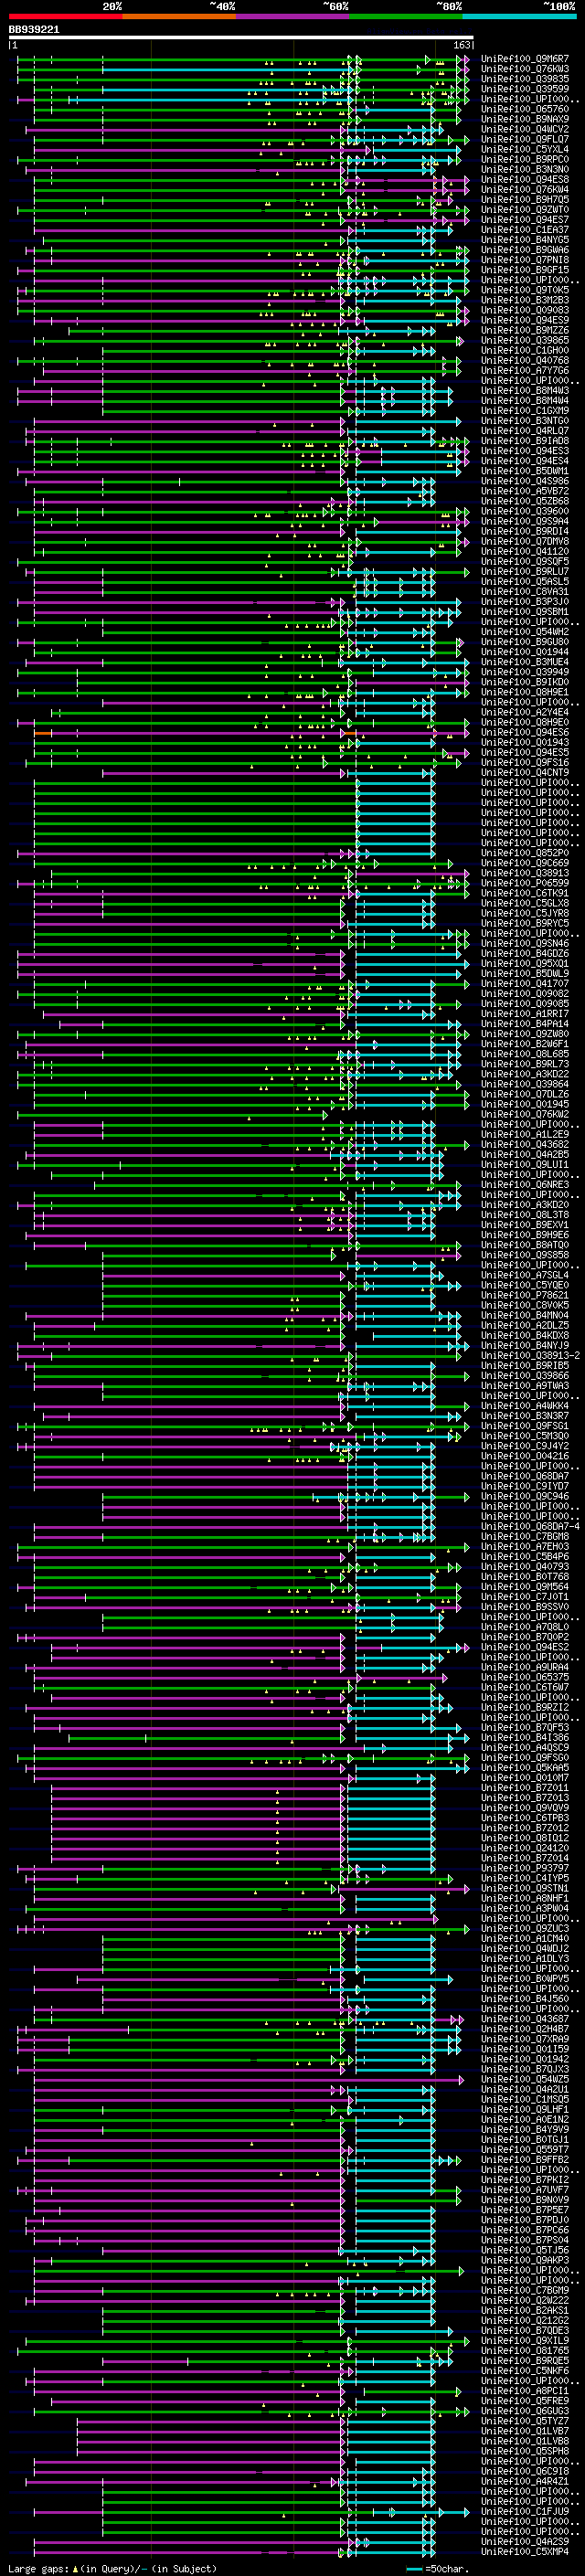
Task: Select the UniRef100_Q94ES8 label
Action: click(x=525, y=179)
